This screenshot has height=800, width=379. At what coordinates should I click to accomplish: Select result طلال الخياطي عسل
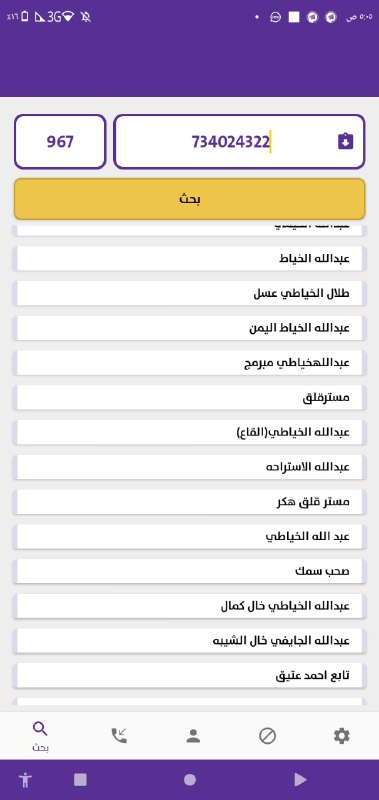point(188,293)
